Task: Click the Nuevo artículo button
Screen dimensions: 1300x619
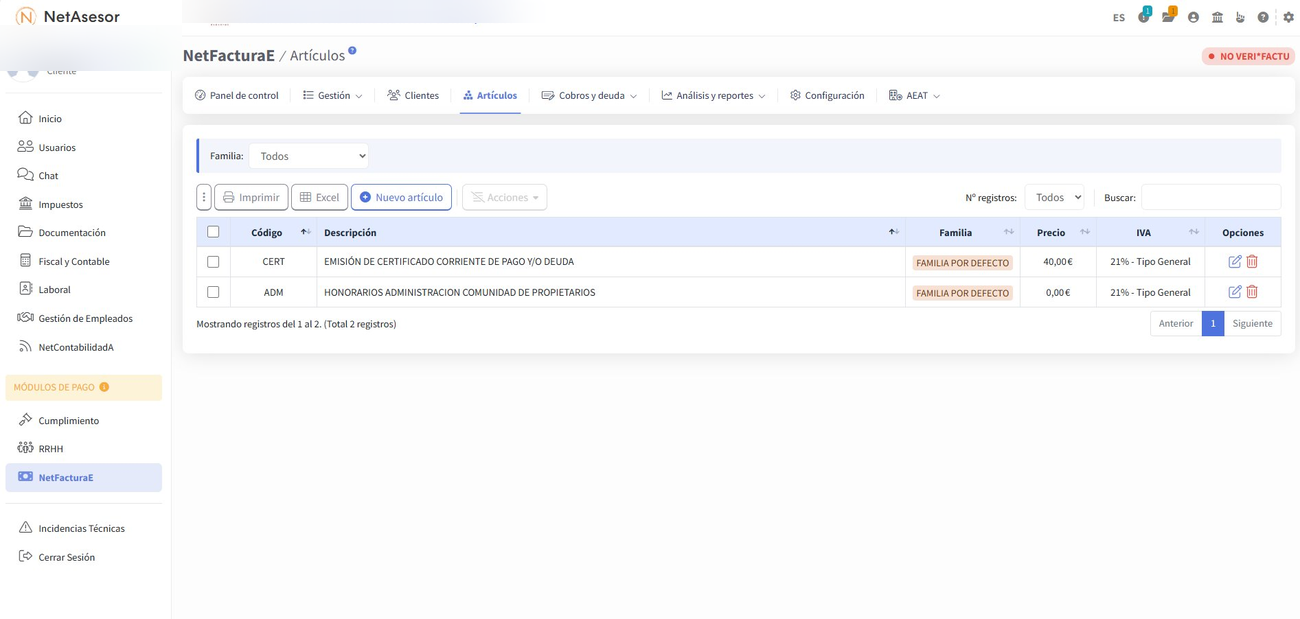Action: pyautogui.click(x=401, y=197)
